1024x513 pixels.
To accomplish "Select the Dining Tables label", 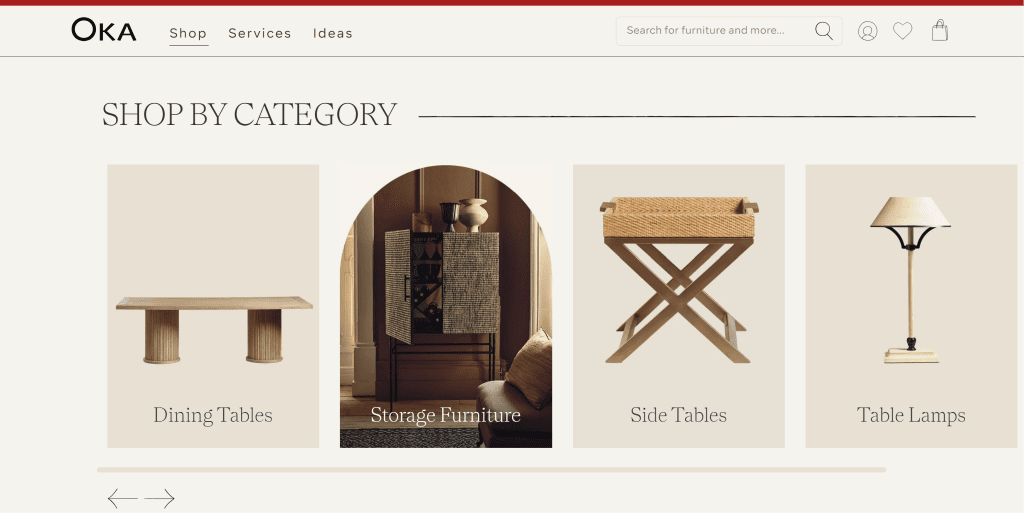I will (x=213, y=415).
